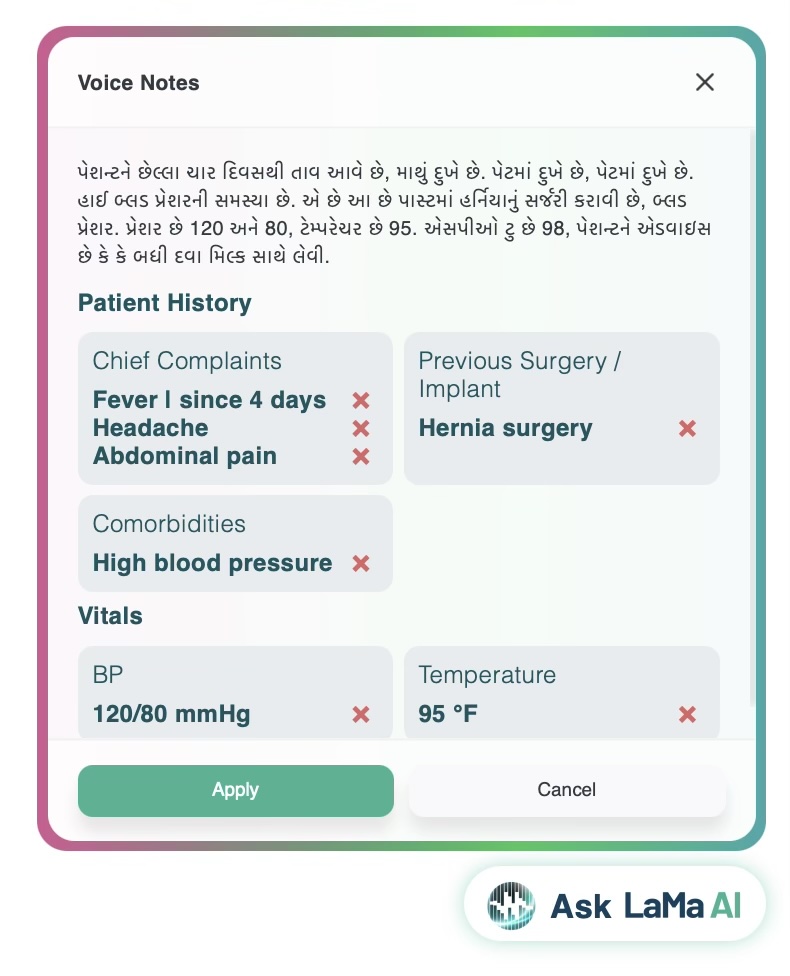Click the dialog's vertical scrollbar

(x=753, y=417)
